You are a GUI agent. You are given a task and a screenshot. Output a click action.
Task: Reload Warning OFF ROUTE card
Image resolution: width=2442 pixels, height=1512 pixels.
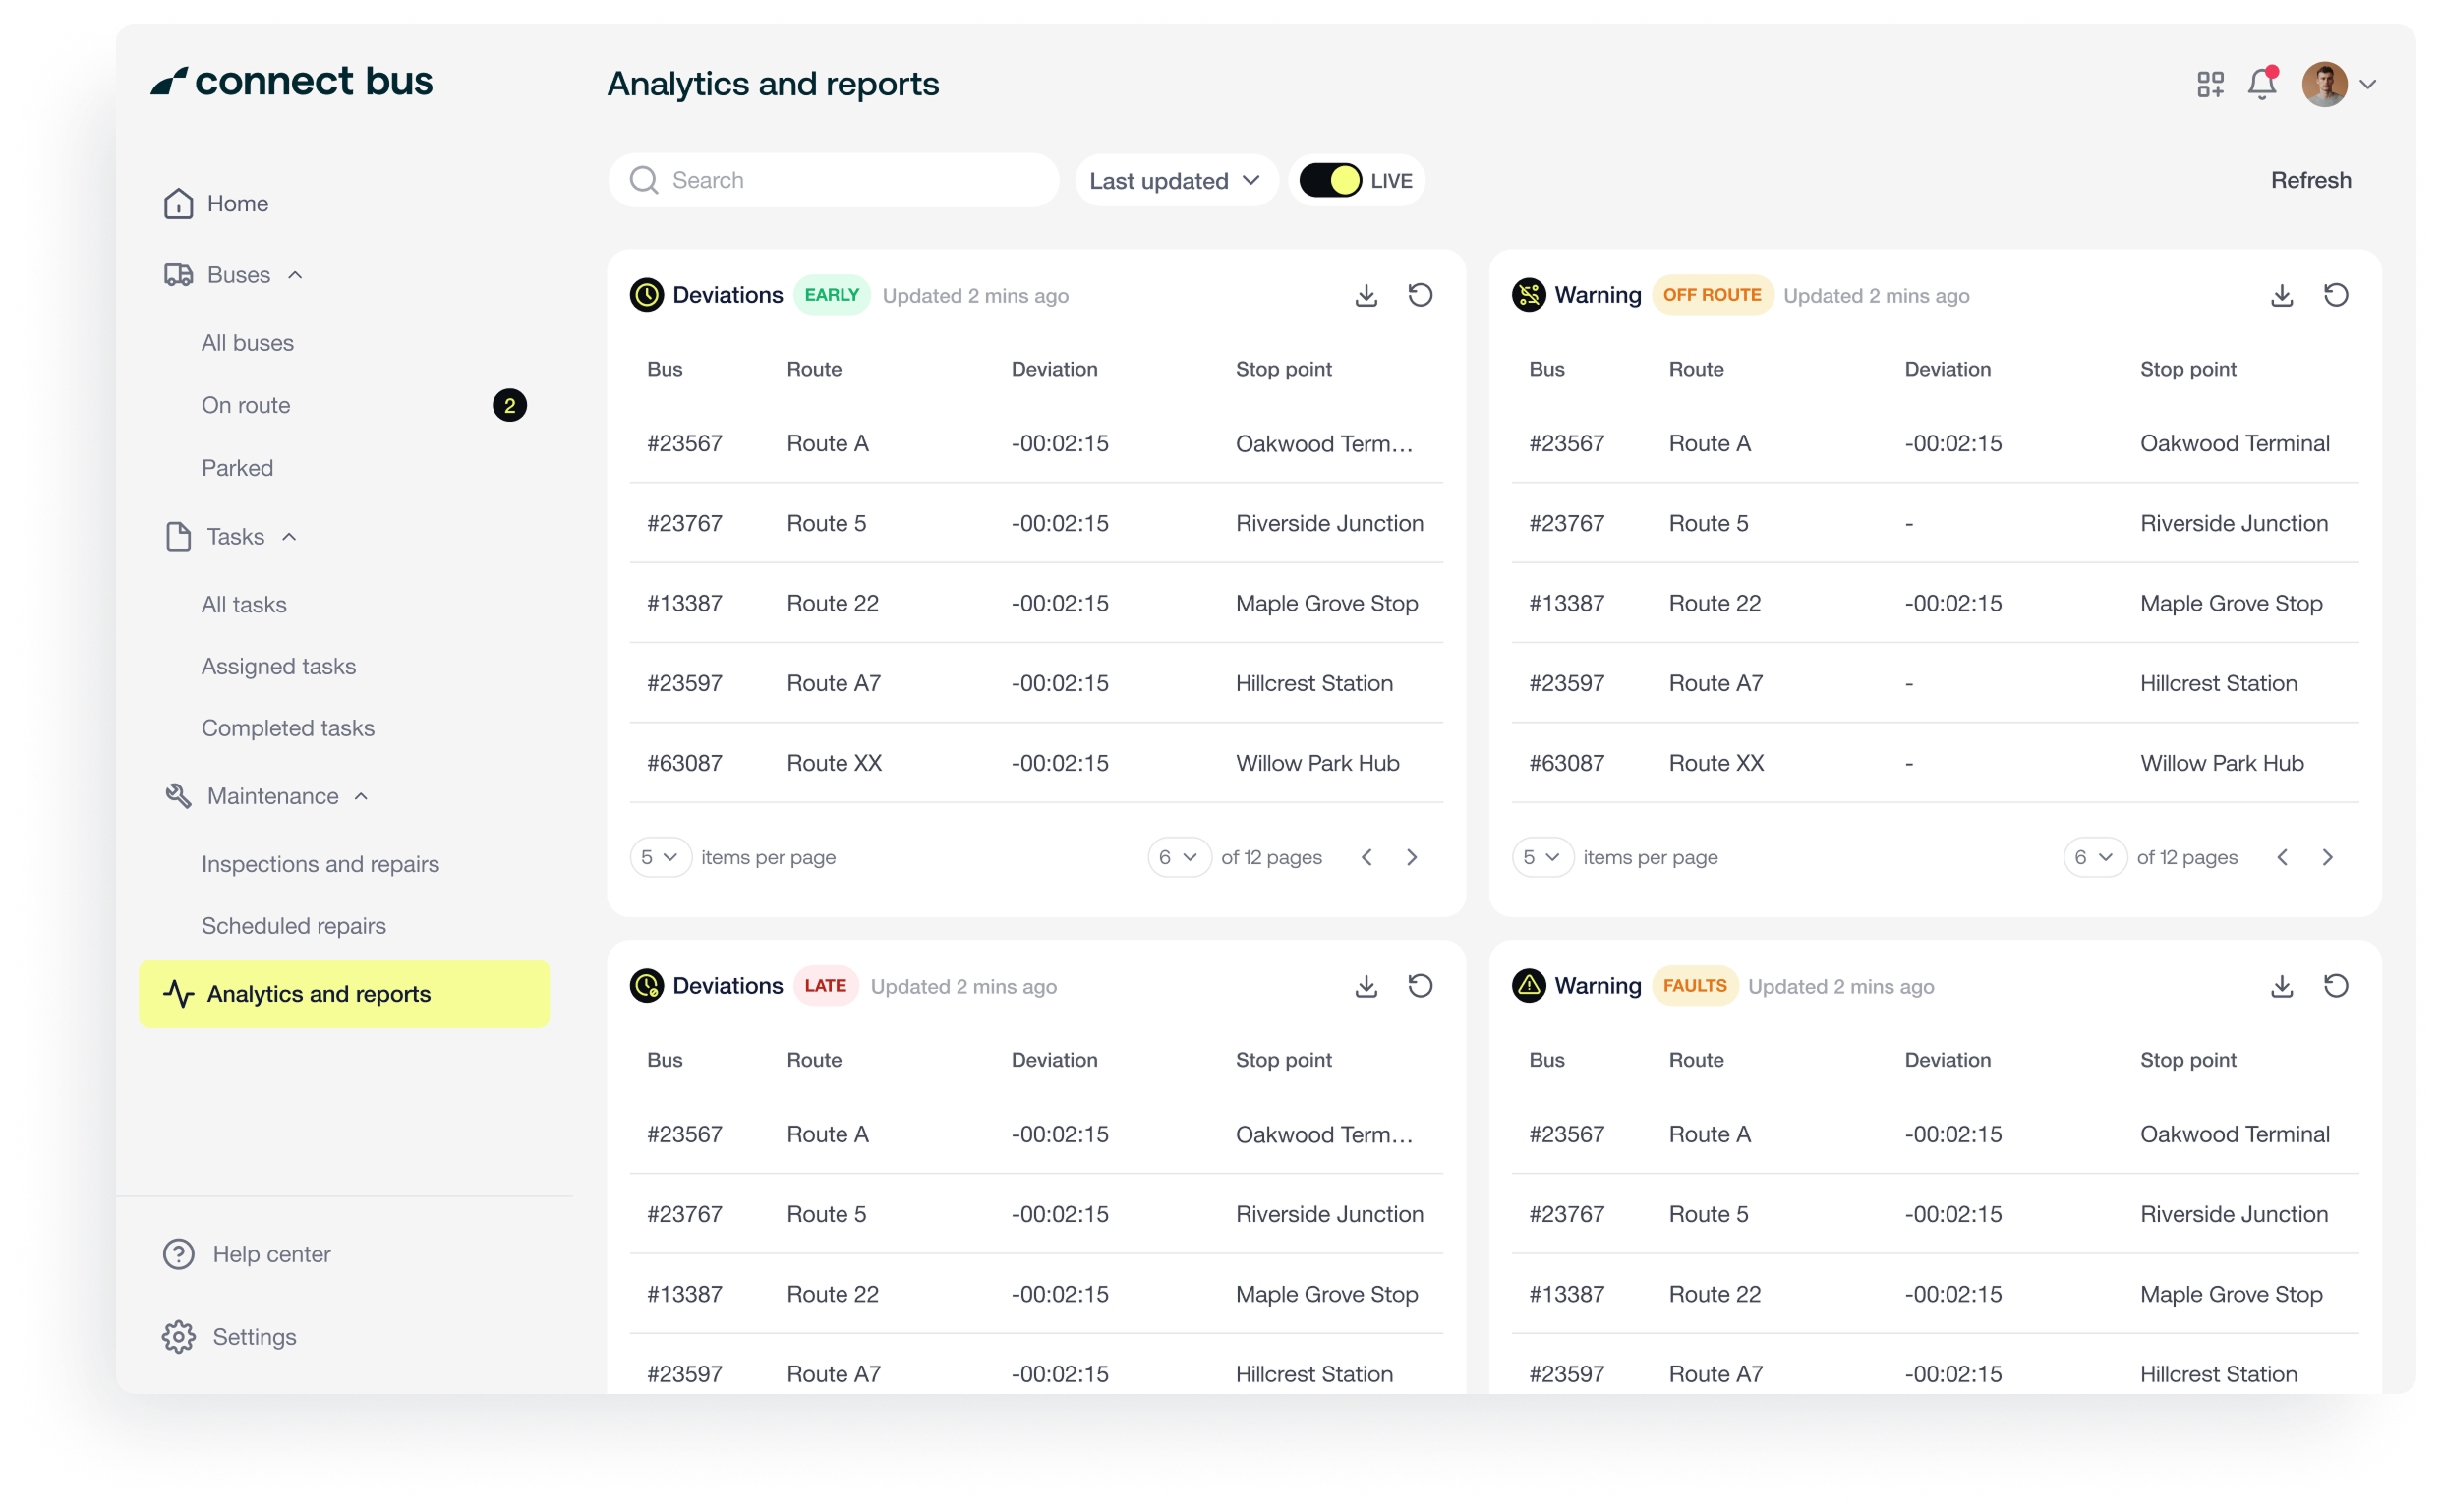pyautogui.click(x=2334, y=295)
